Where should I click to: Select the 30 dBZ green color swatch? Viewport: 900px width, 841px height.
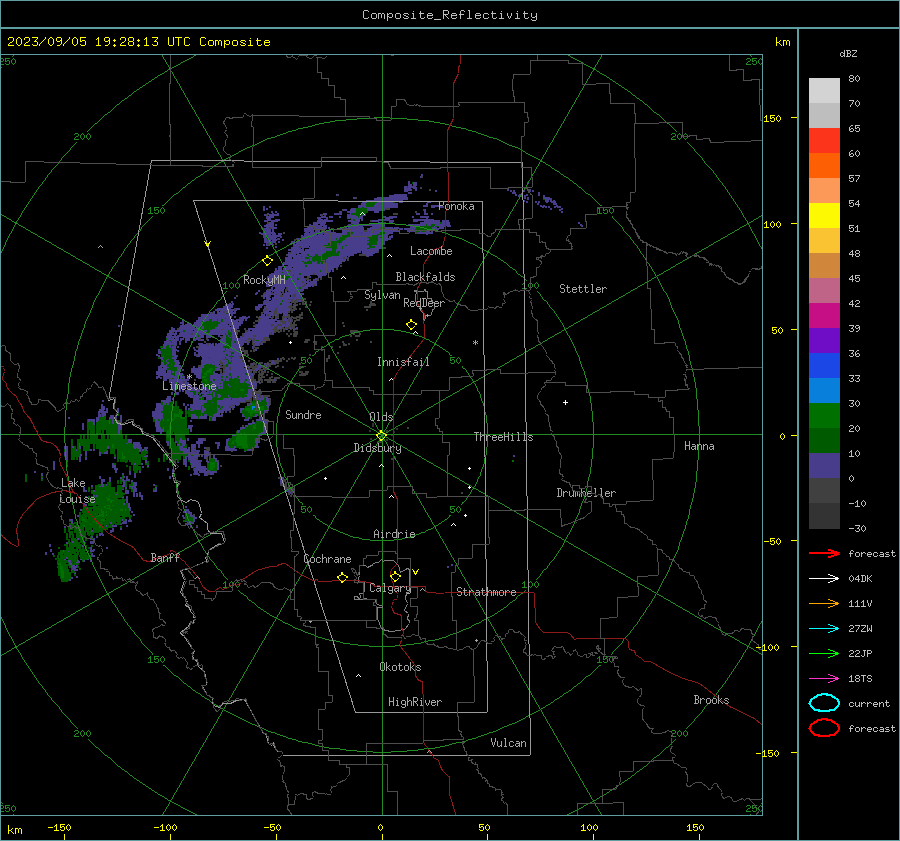(x=824, y=416)
